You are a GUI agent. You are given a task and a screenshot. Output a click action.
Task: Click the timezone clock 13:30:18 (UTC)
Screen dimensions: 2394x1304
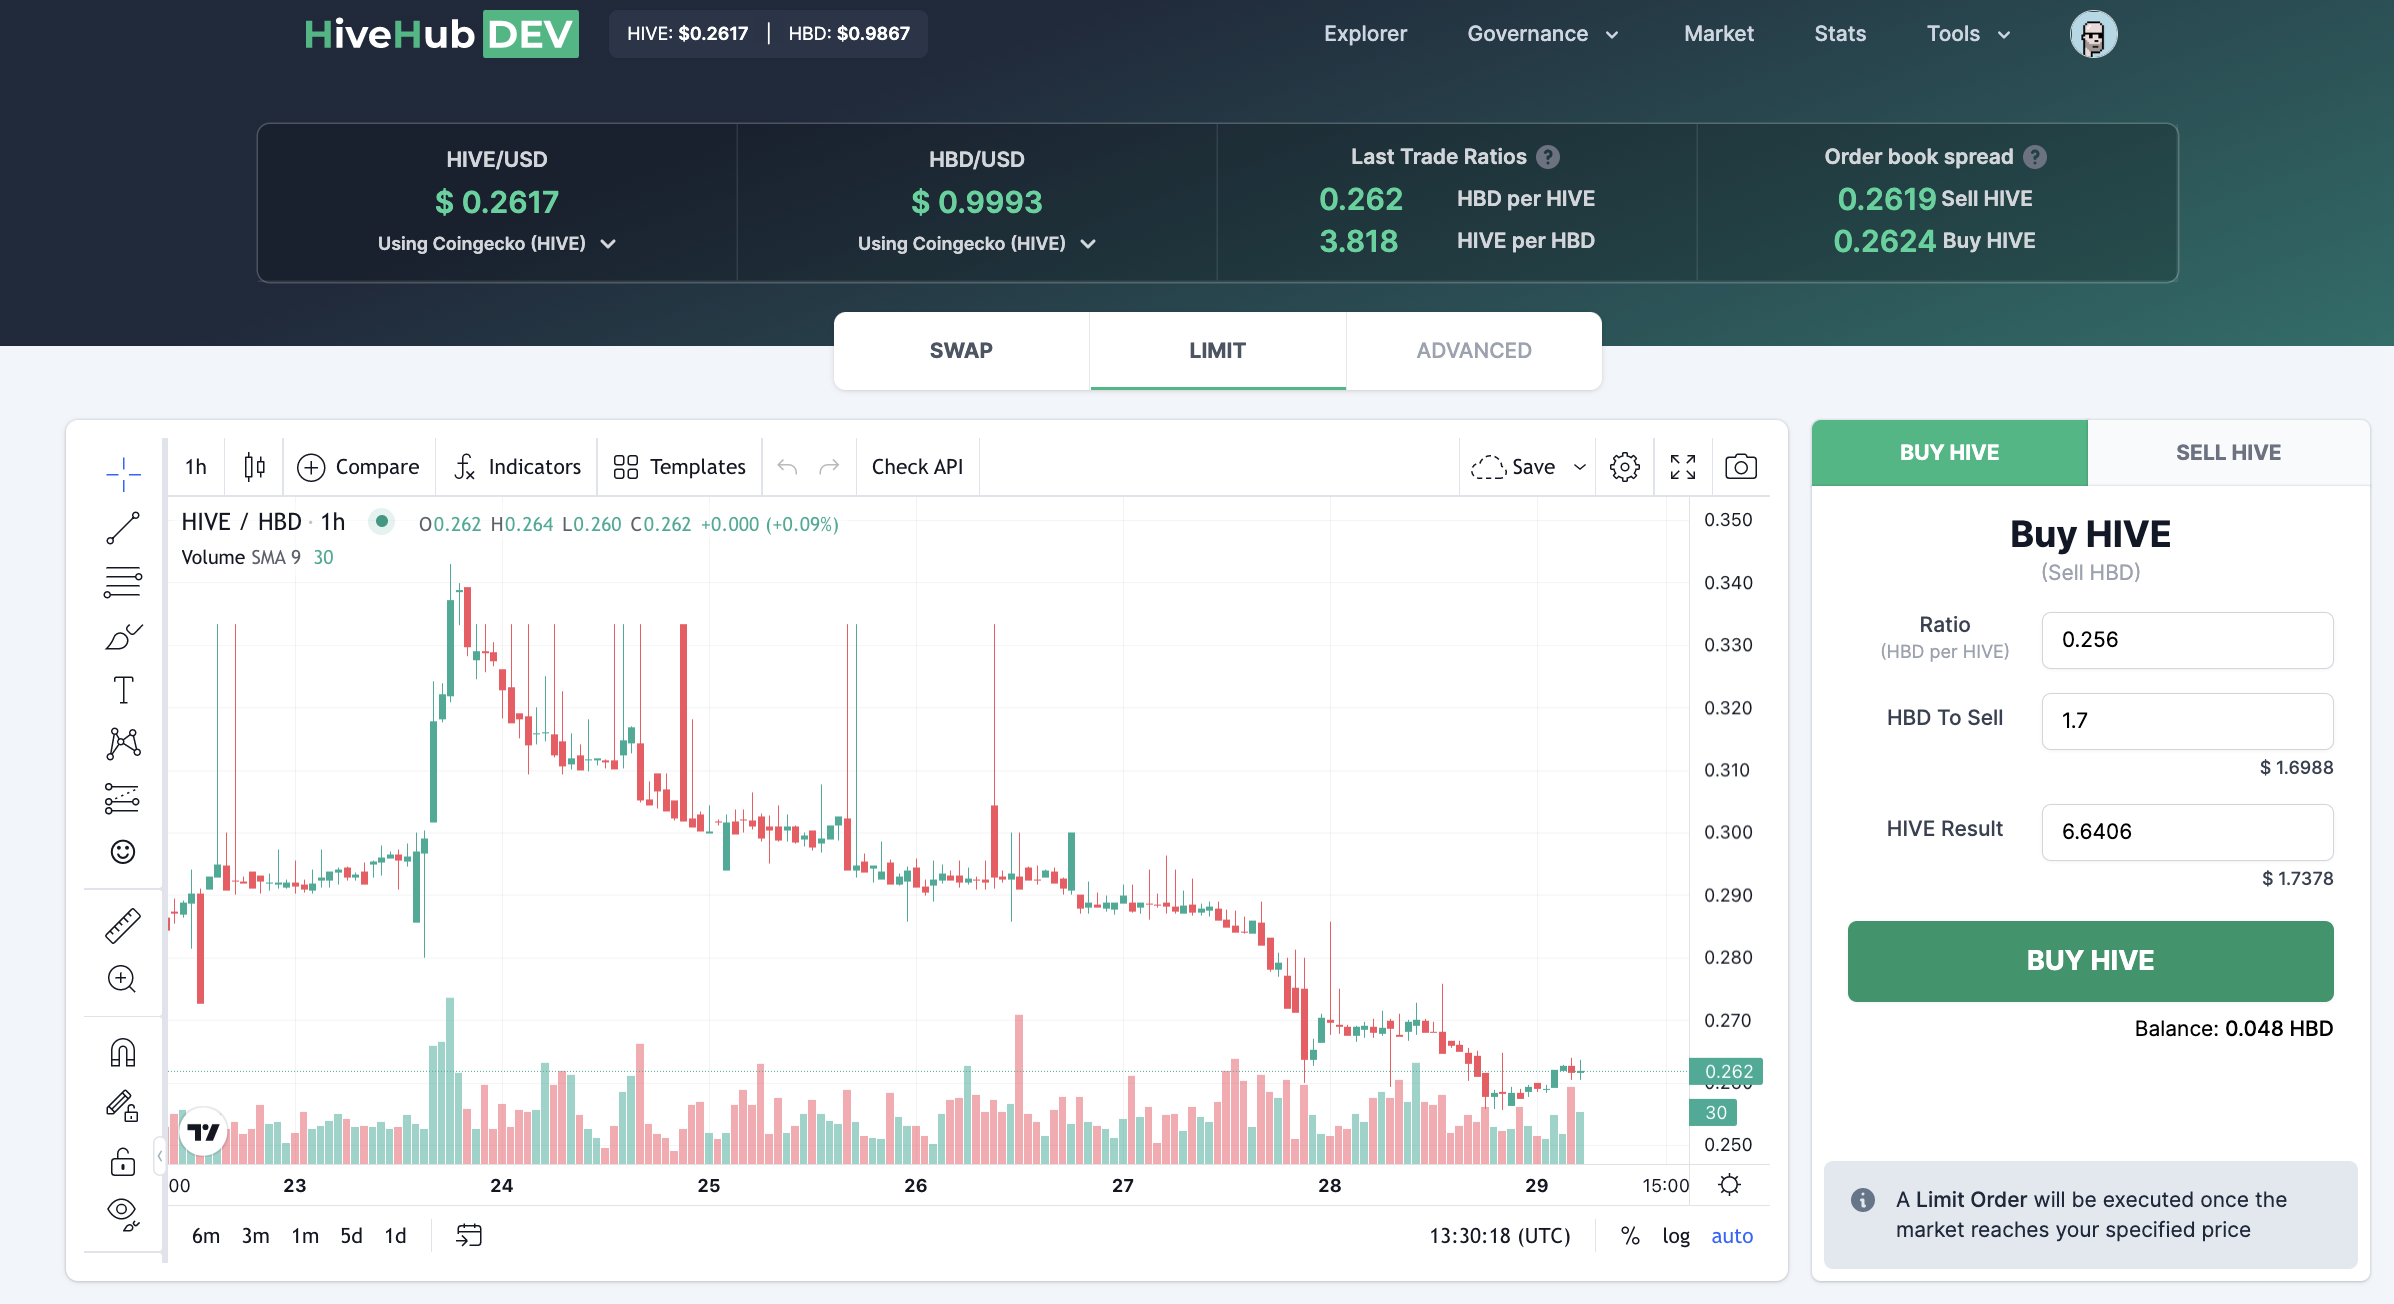pos(1500,1236)
